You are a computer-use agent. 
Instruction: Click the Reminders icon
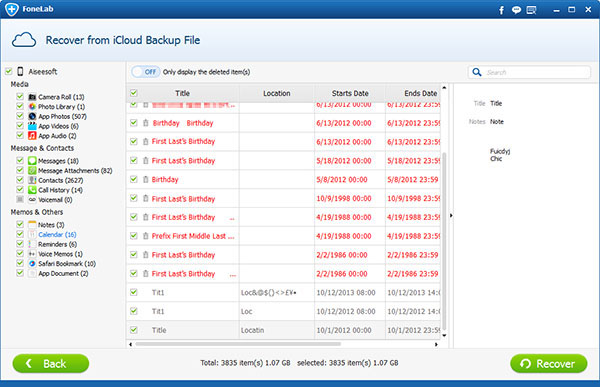click(x=32, y=244)
